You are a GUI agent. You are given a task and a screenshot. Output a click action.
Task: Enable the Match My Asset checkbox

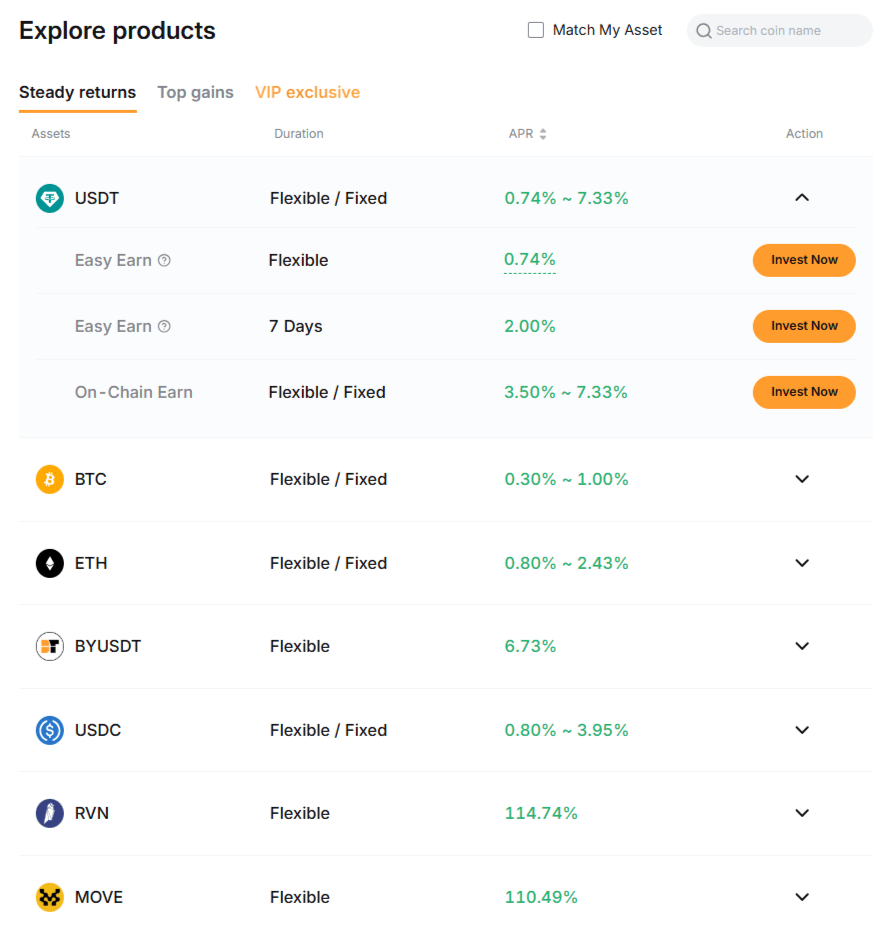(x=536, y=30)
